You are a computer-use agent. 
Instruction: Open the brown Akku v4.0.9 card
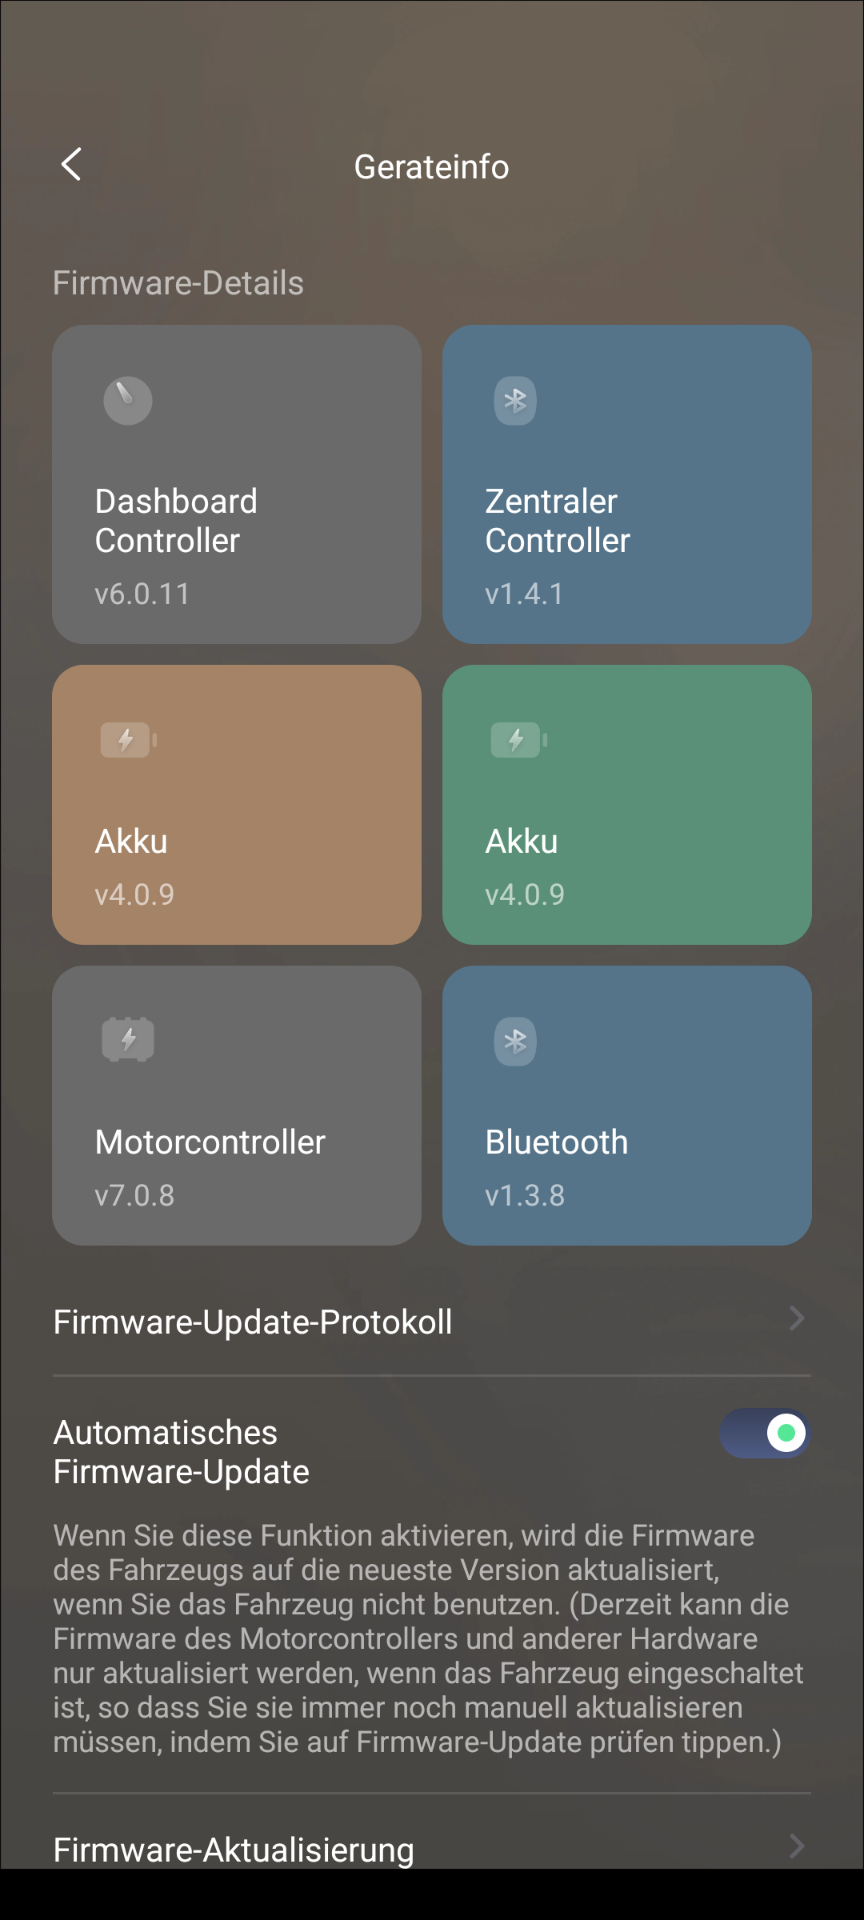click(237, 805)
